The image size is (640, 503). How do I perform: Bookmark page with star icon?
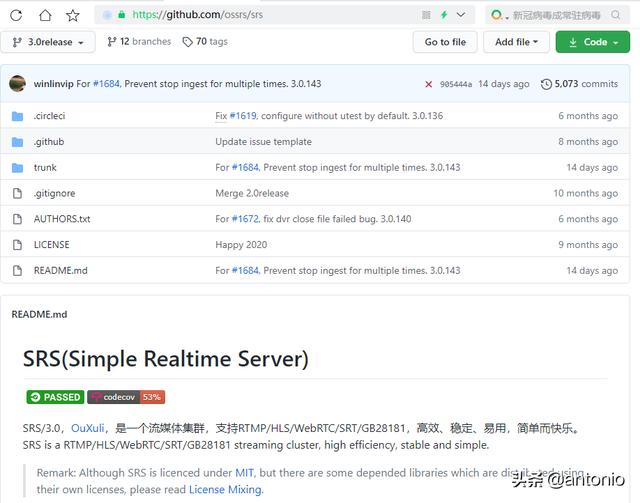tap(73, 15)
